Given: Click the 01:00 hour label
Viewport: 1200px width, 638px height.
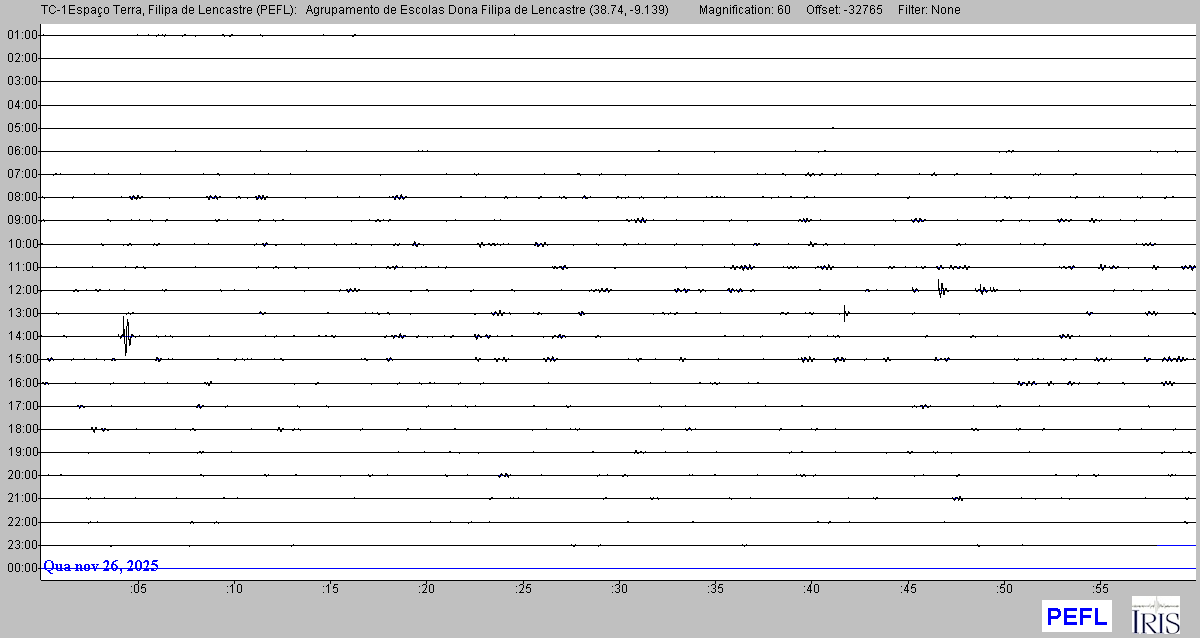Looking at the screenshot, I should click(x=21, y=35).
